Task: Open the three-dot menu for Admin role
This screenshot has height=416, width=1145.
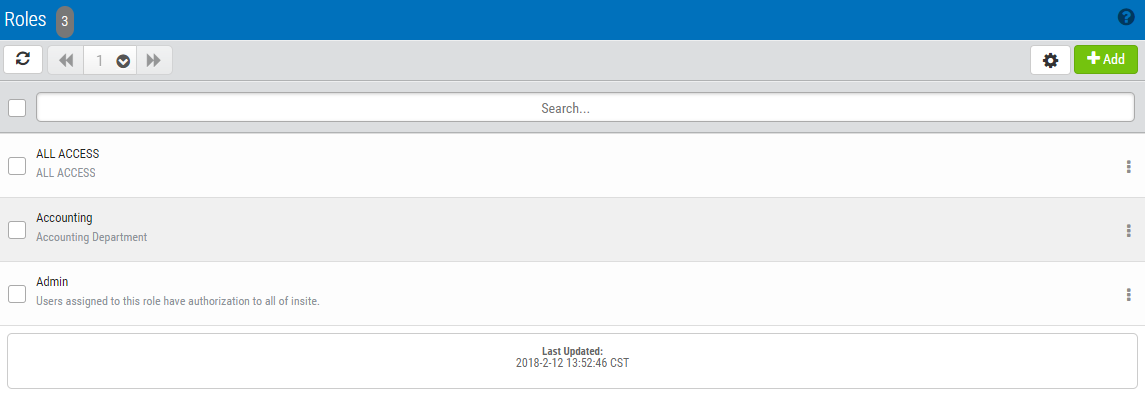Action: pos(1128,295)
